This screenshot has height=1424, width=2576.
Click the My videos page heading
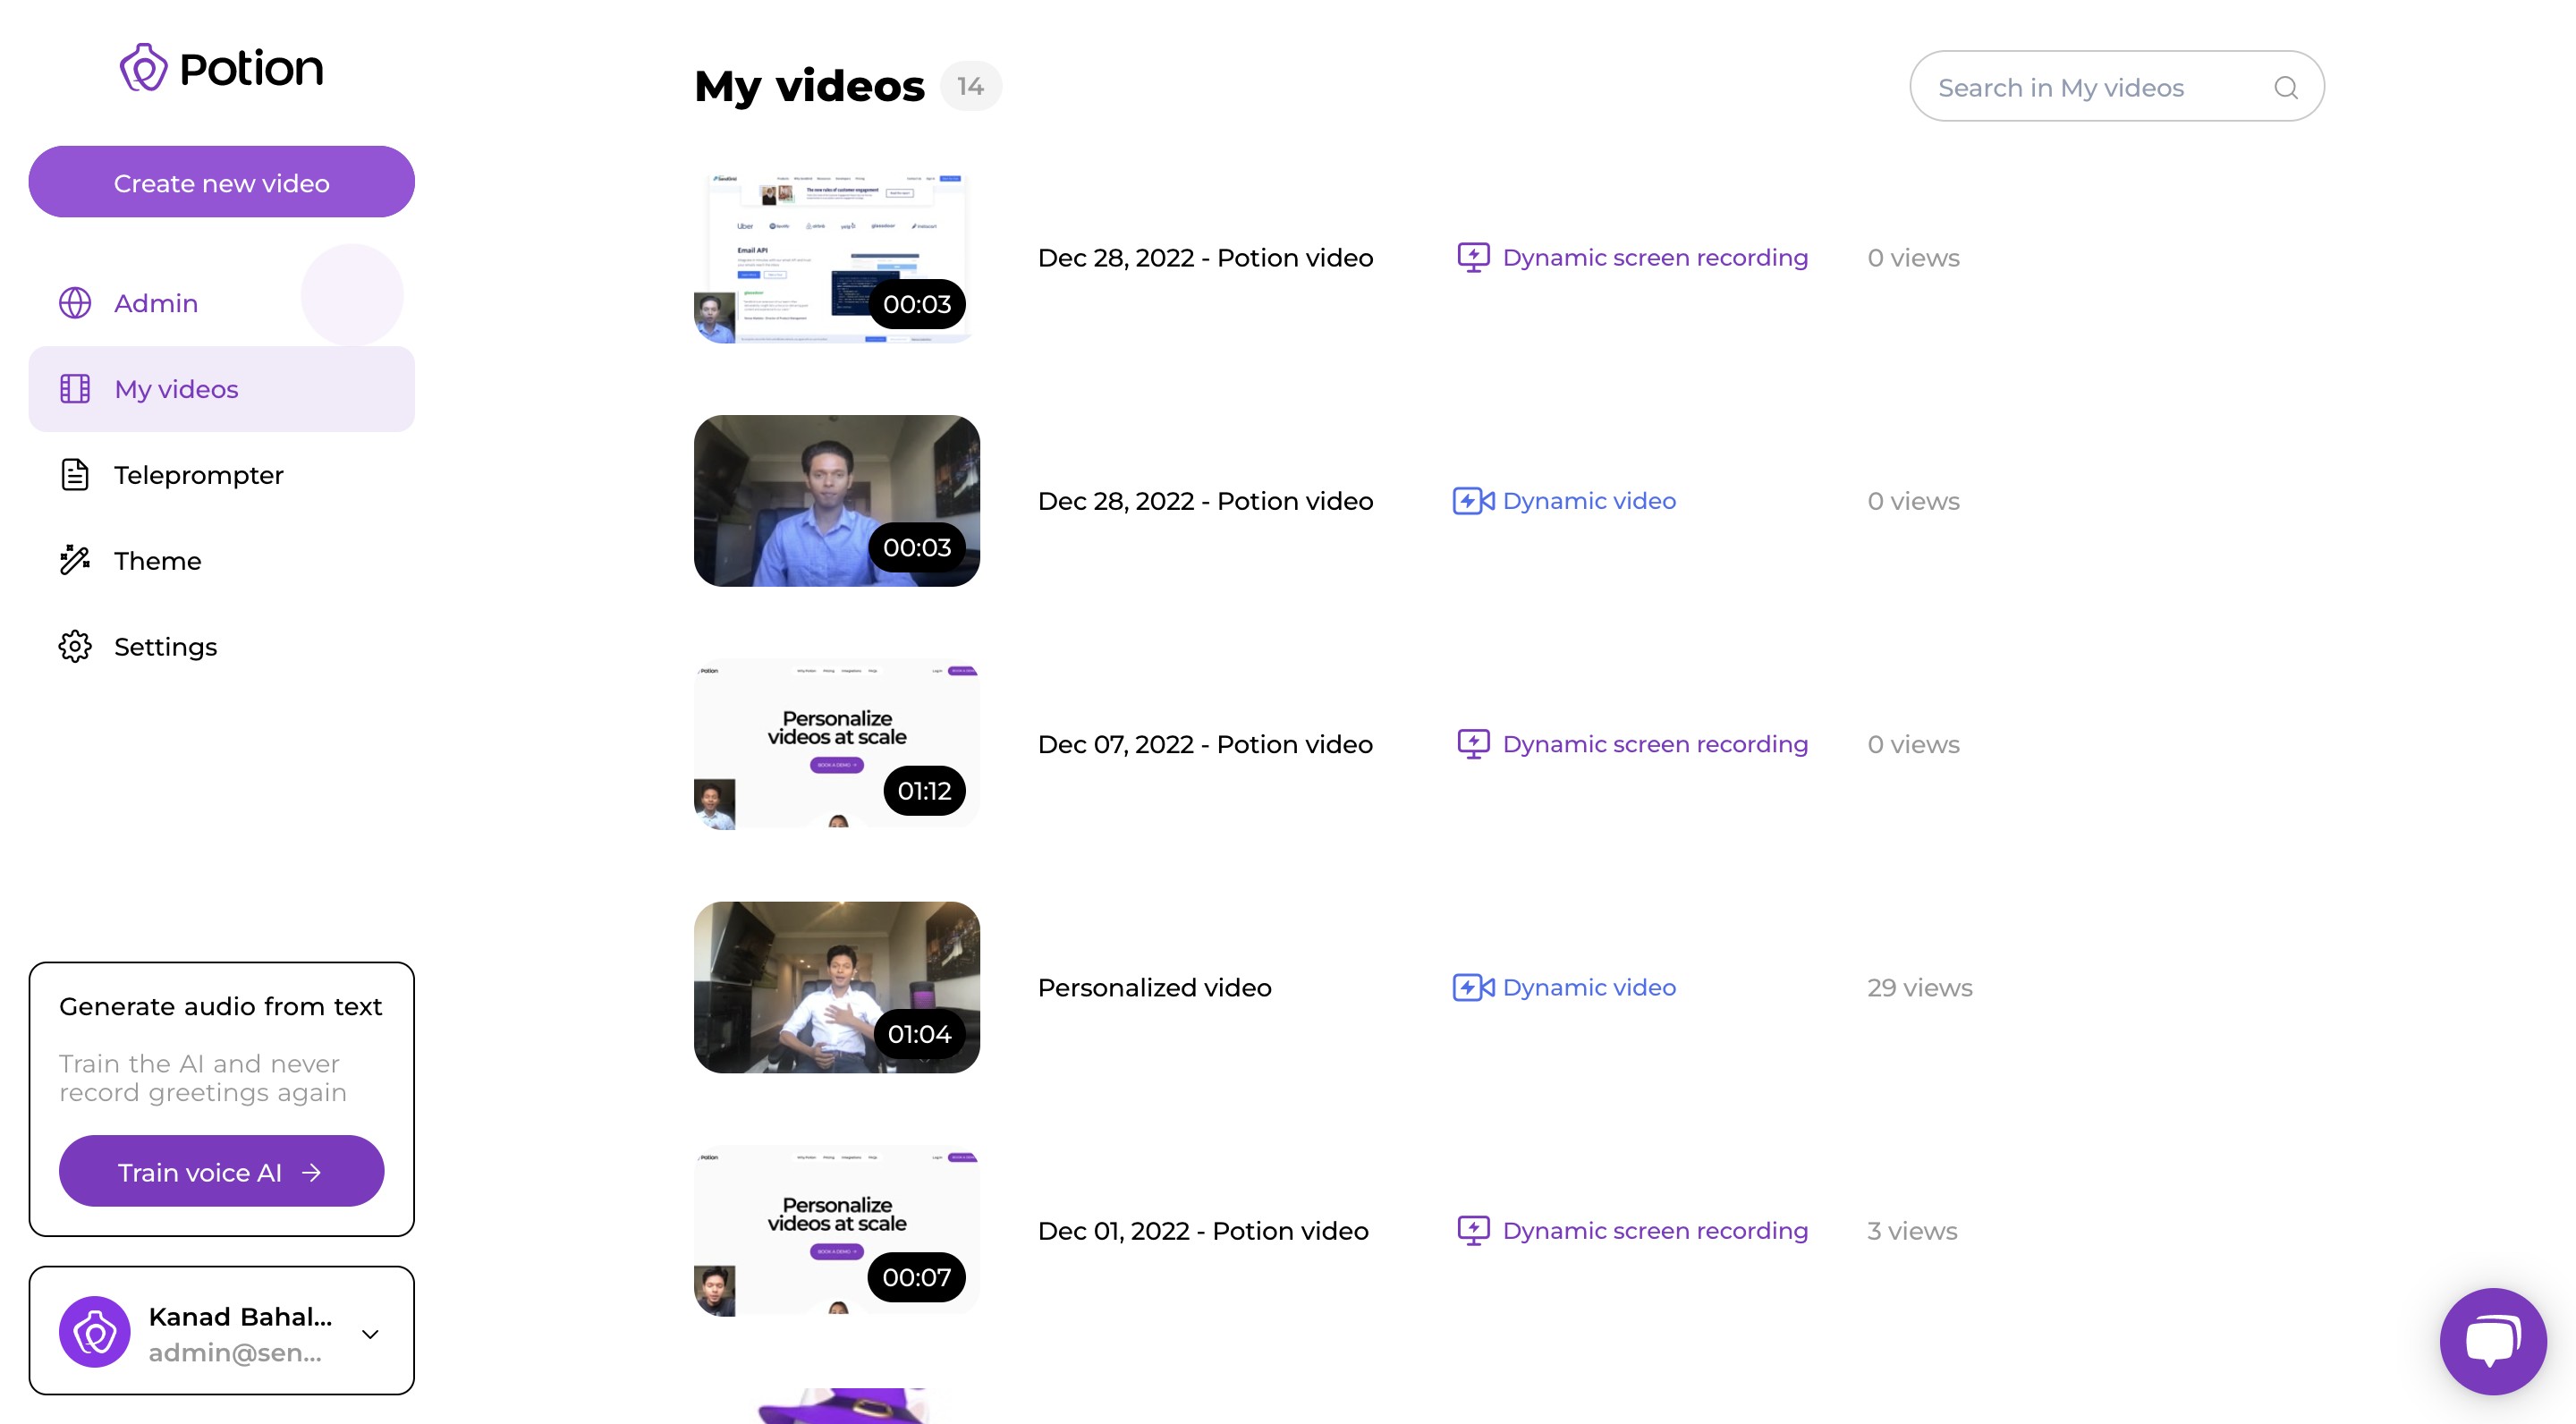click(x=809, y=86)
